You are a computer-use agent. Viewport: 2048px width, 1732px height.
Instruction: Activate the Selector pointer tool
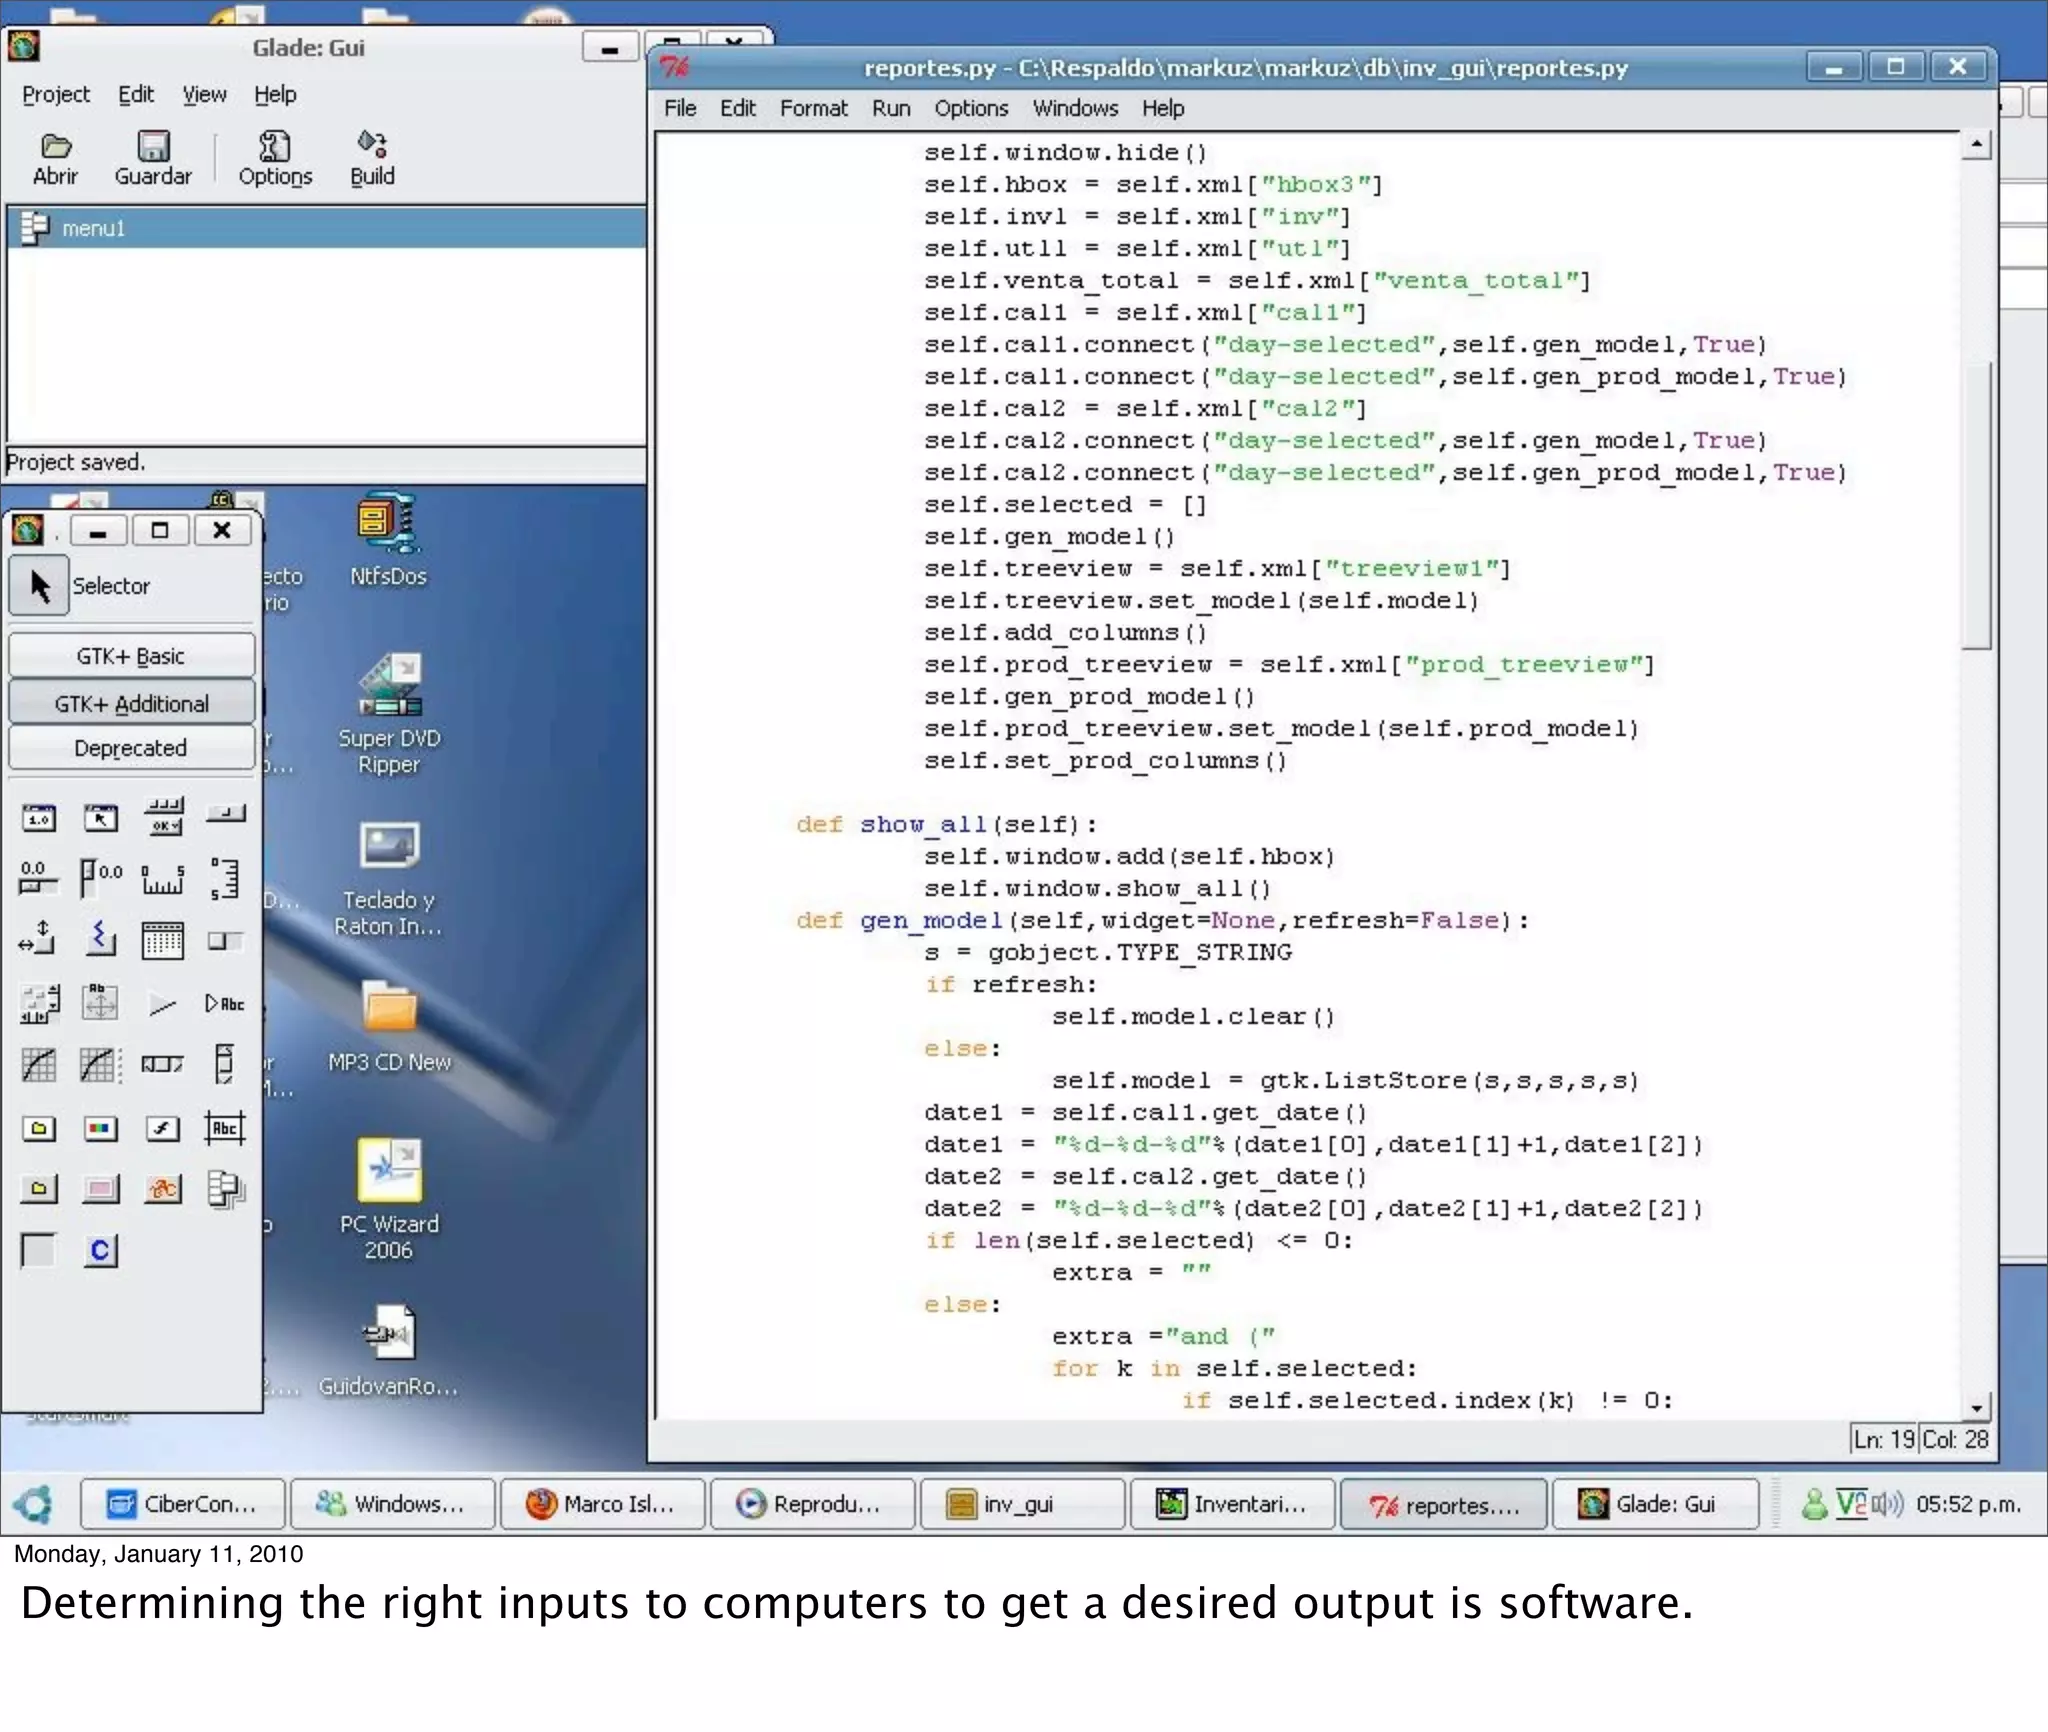40,586
